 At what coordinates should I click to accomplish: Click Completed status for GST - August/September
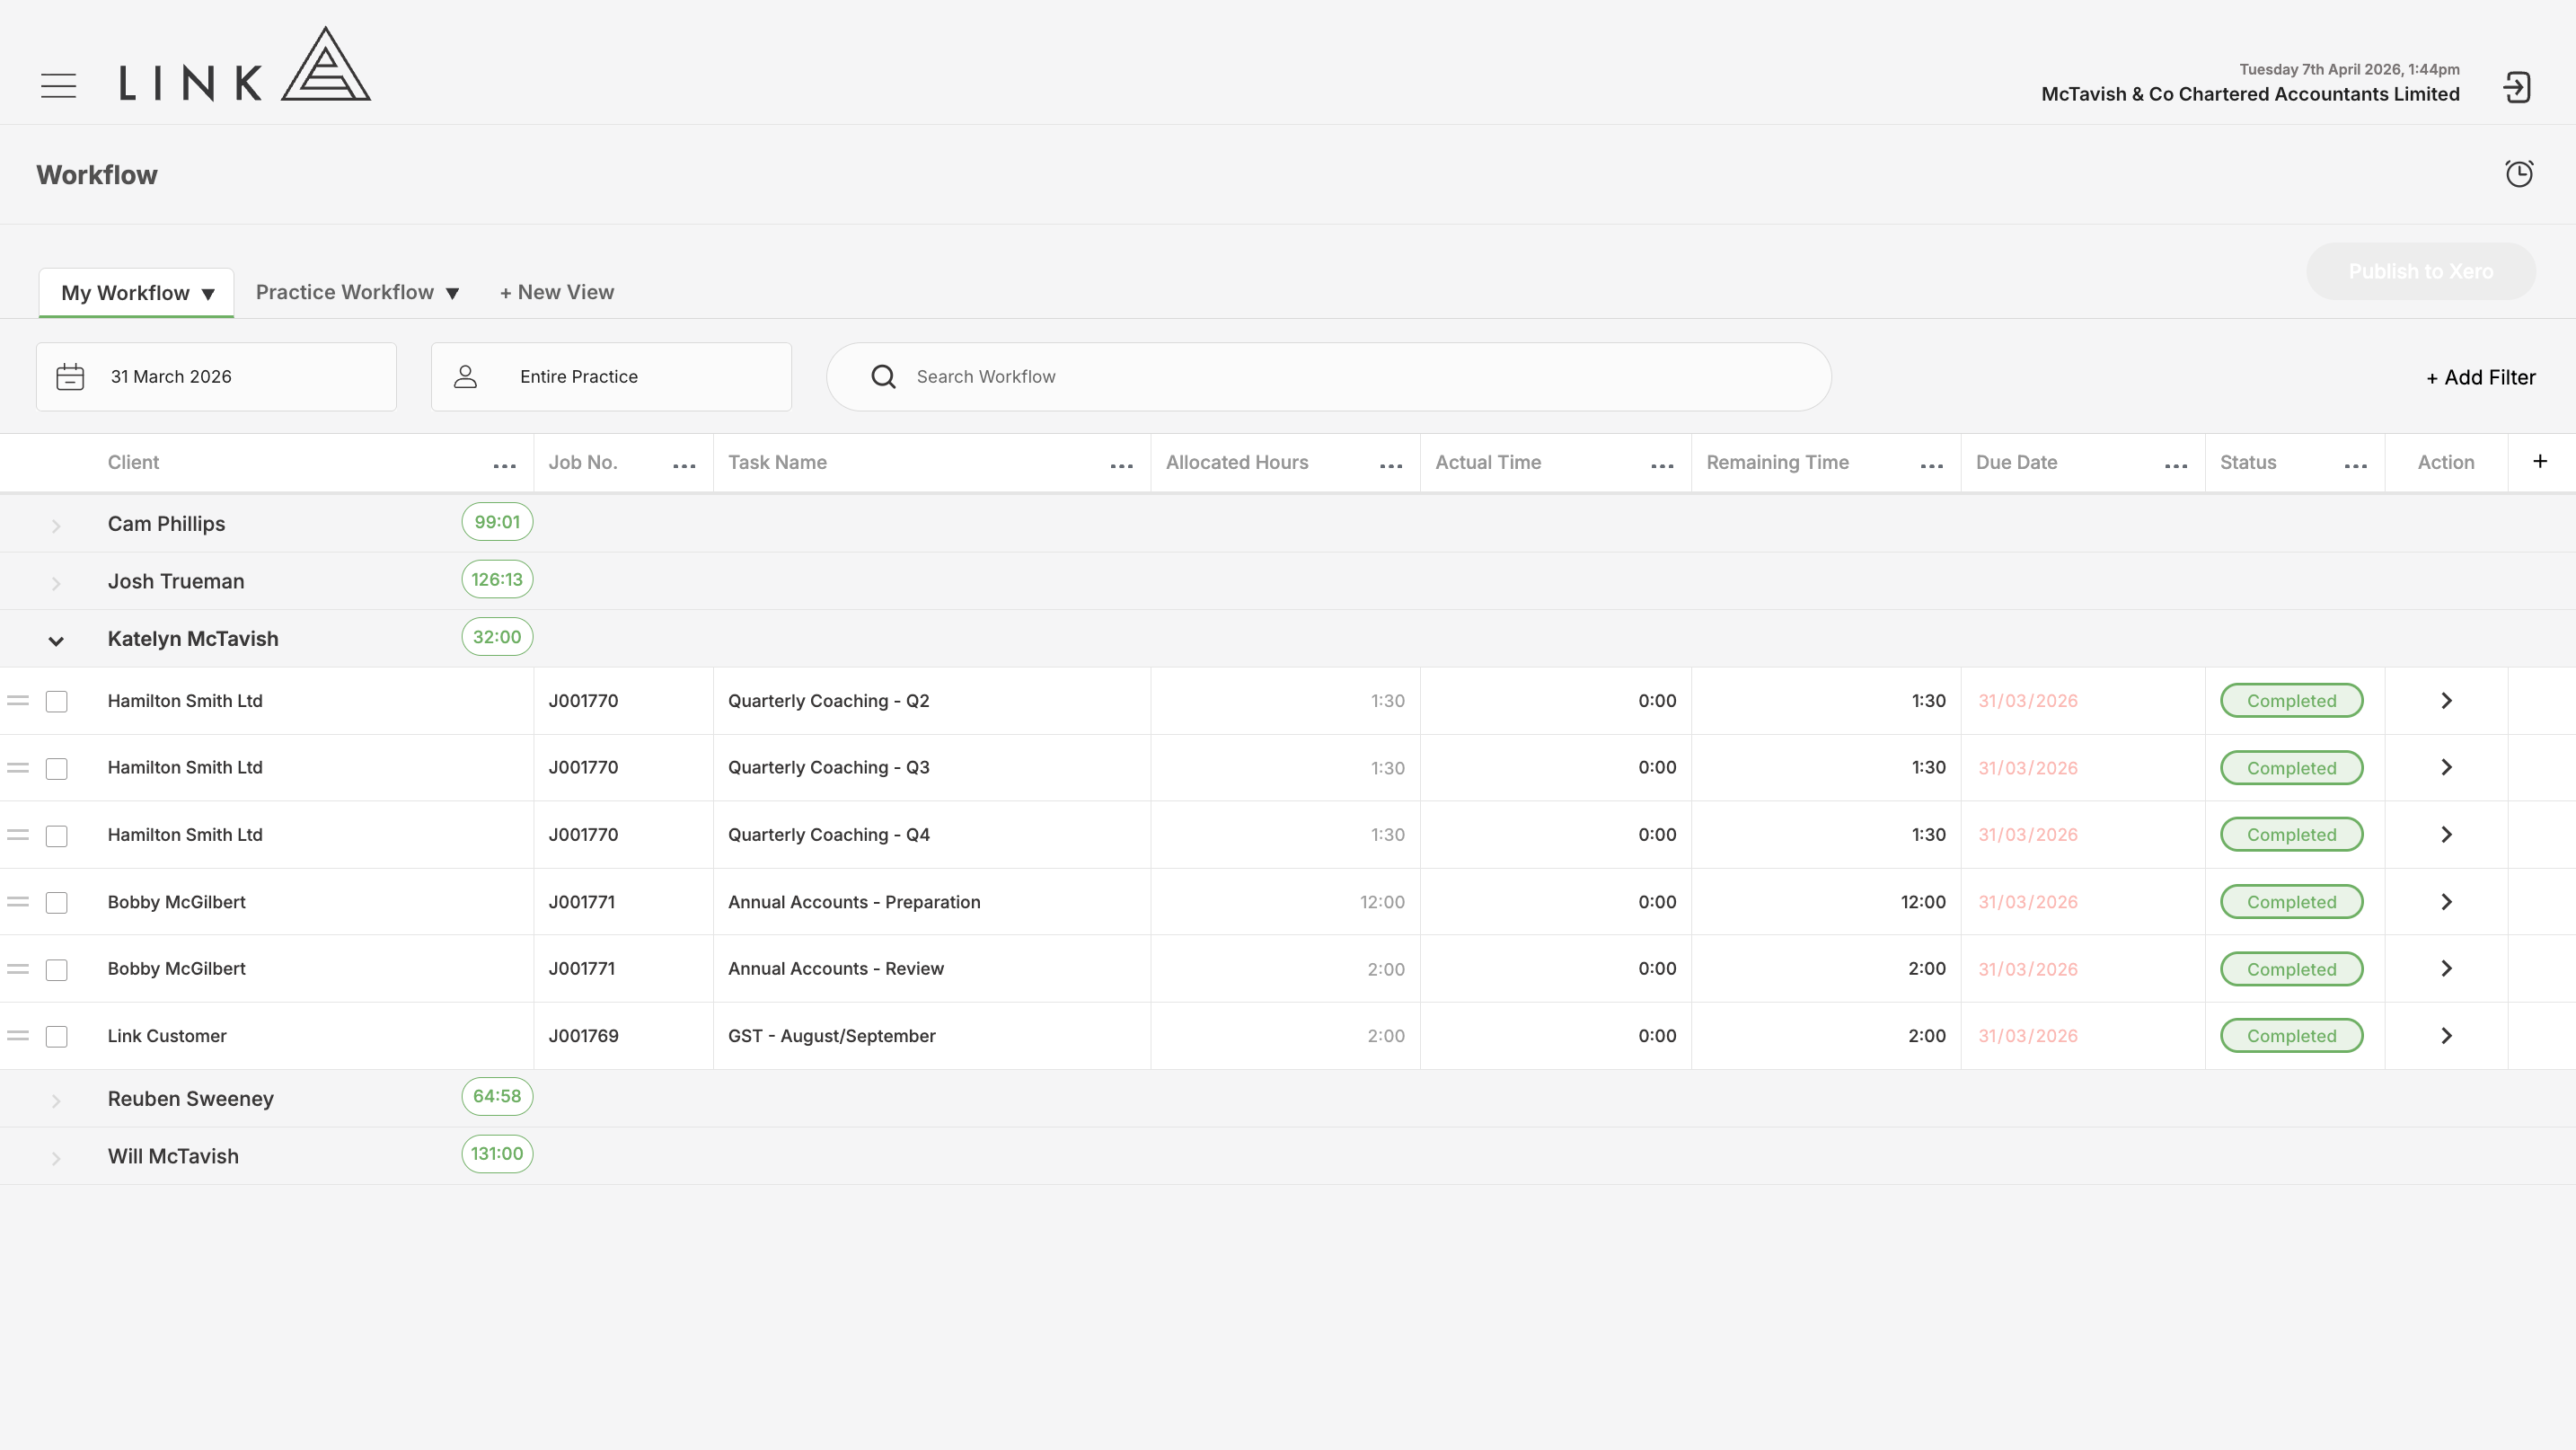[x=2291, y=1036]
